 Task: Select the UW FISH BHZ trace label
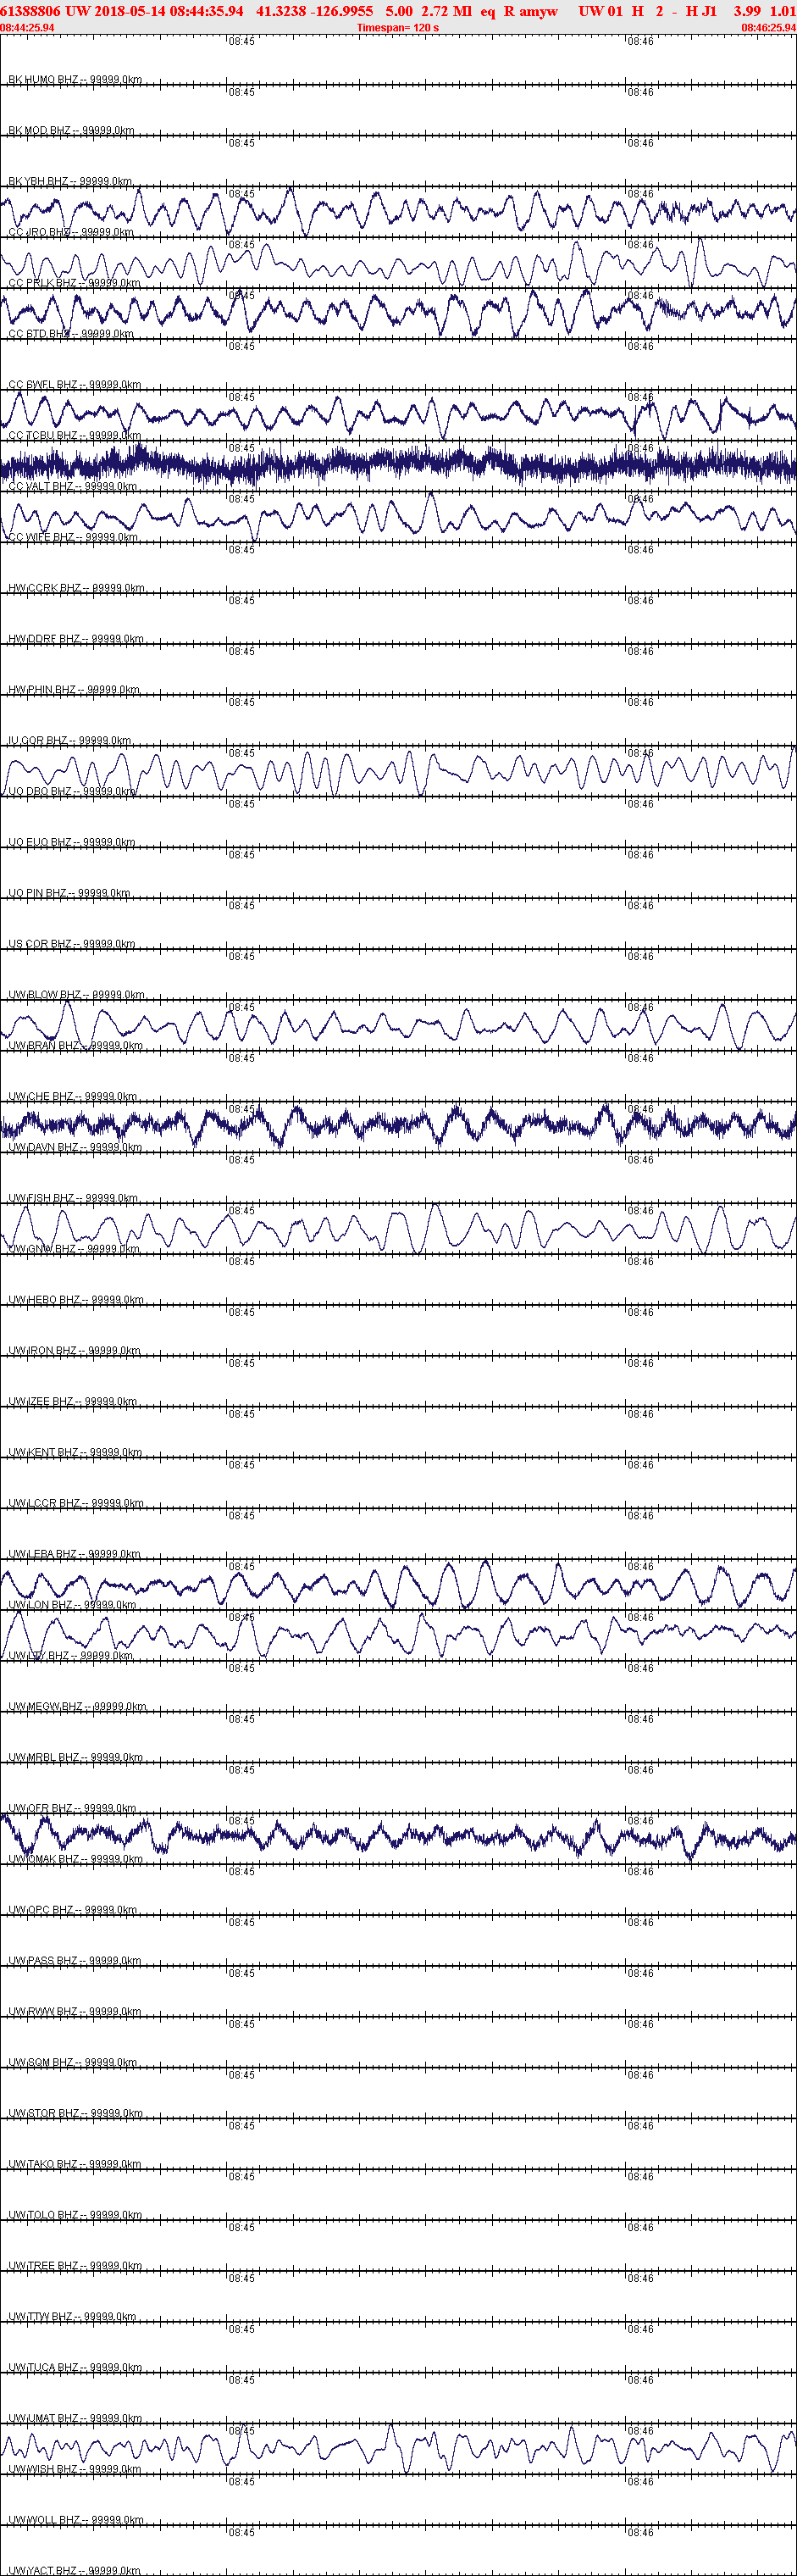pos(73,1198)
